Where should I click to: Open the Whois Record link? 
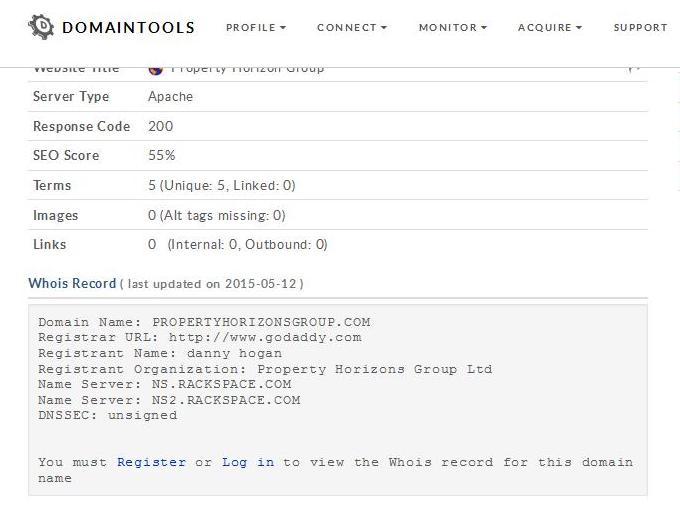pos(72,283)
